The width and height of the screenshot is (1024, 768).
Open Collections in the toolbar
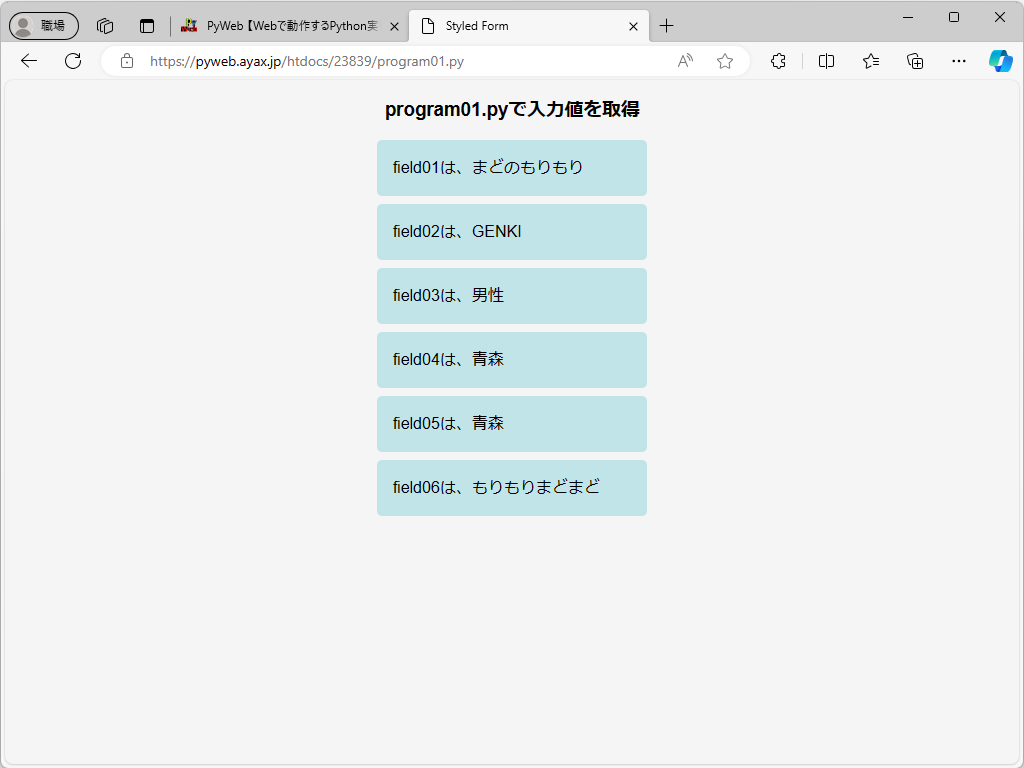pyautogui.click(x=914, y=61)
